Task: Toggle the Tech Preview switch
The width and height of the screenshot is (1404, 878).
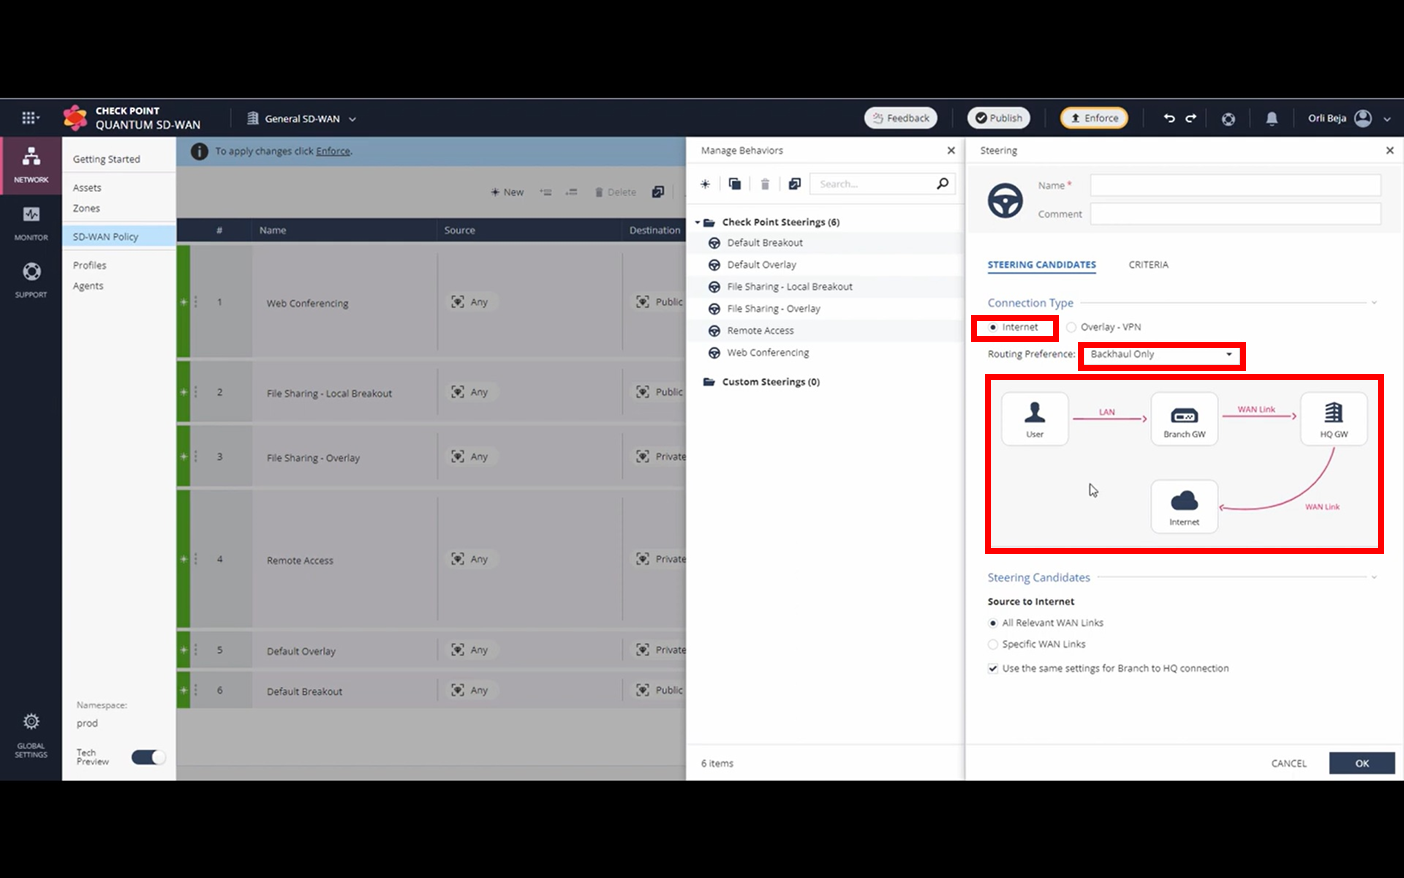Action: (148, 757)
